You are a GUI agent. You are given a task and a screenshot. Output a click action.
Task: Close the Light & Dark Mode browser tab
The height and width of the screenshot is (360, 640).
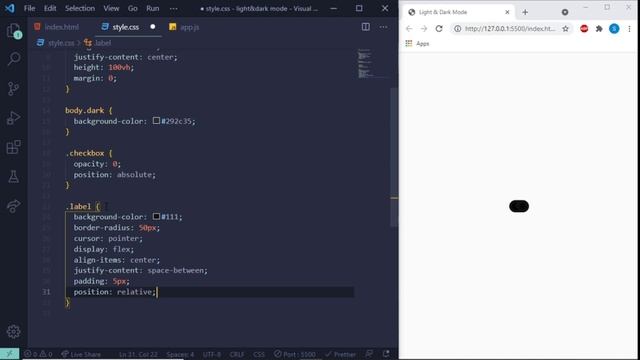pyautogui.click(x=507, y=12)
